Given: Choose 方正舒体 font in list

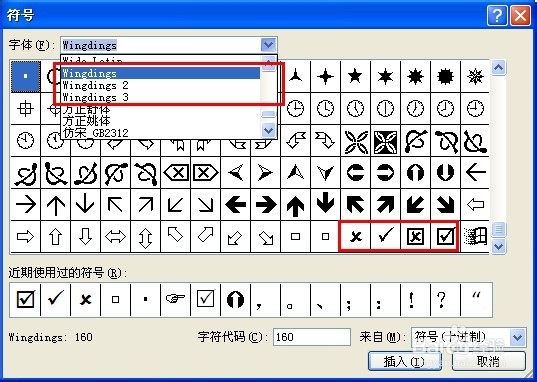Looking at the screenshot, I should coord(160,110).
